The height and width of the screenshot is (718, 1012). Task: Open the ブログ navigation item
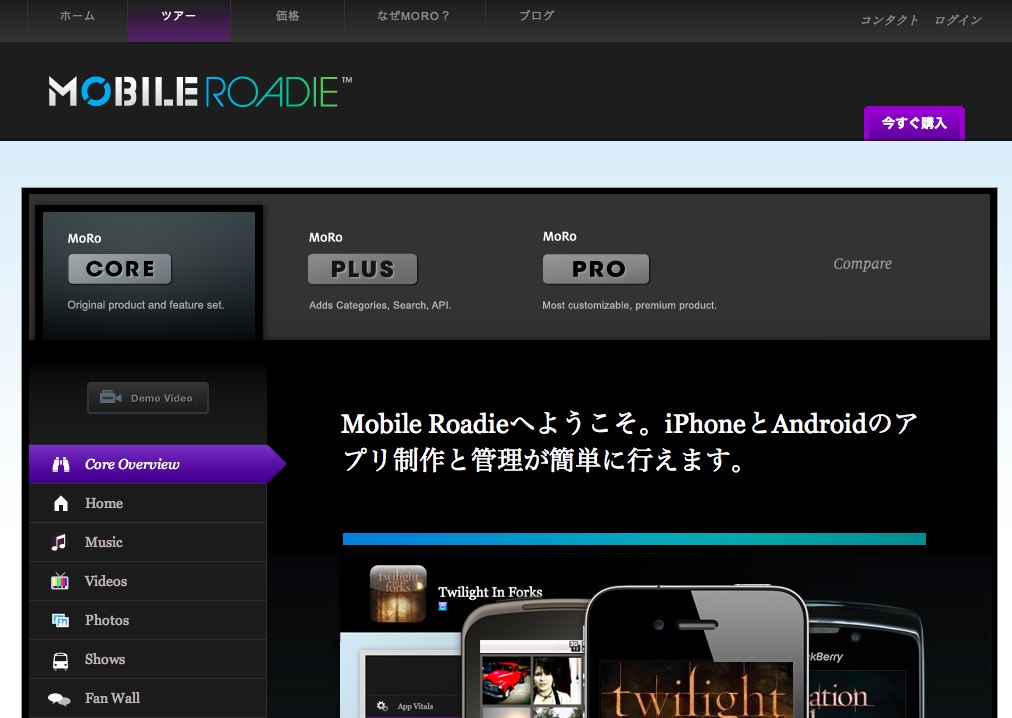[536, 16]
